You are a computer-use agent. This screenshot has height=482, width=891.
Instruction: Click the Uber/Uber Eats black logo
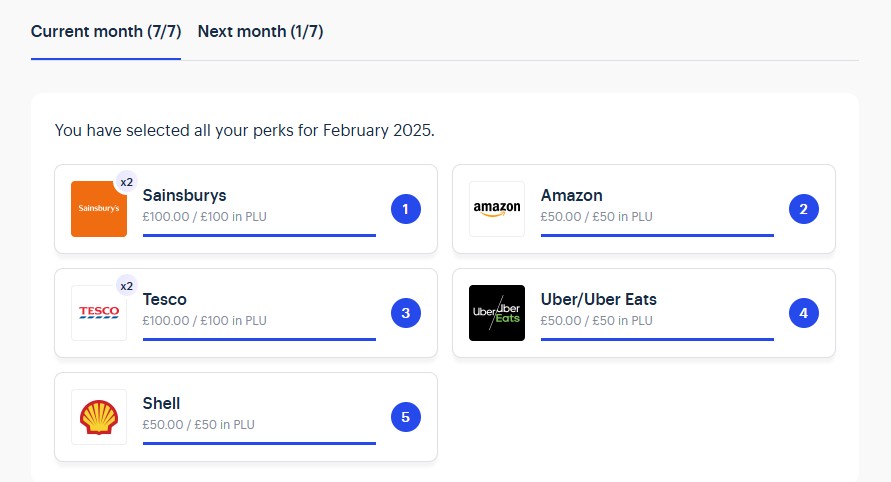[x=497, y=313]
